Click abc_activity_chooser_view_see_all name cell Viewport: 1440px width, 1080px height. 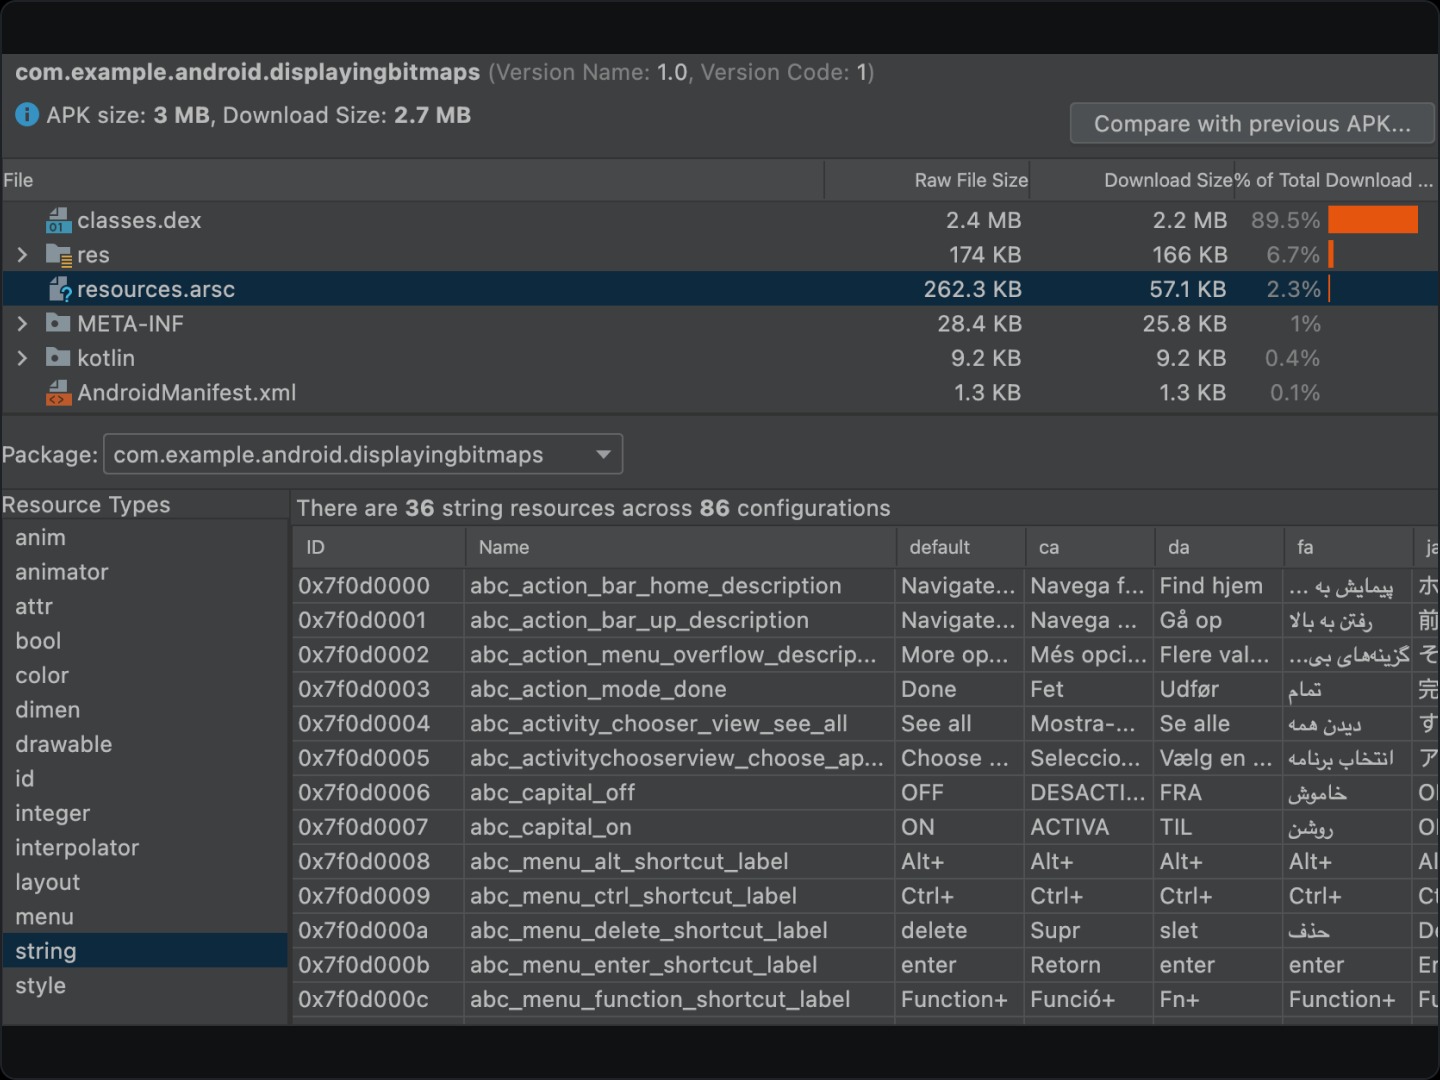(x=681, y=723)
